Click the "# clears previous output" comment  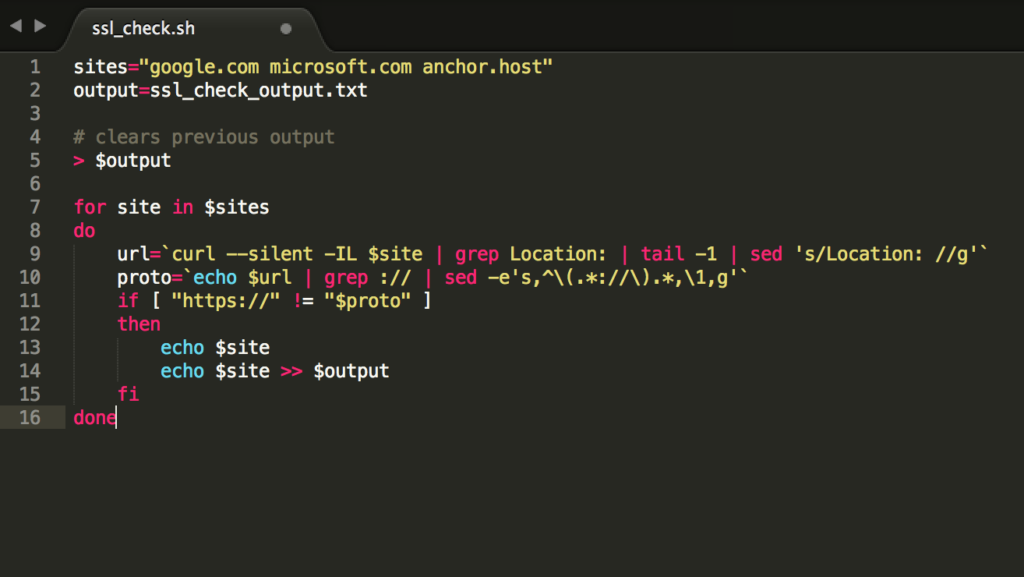(x=204, y=137)
